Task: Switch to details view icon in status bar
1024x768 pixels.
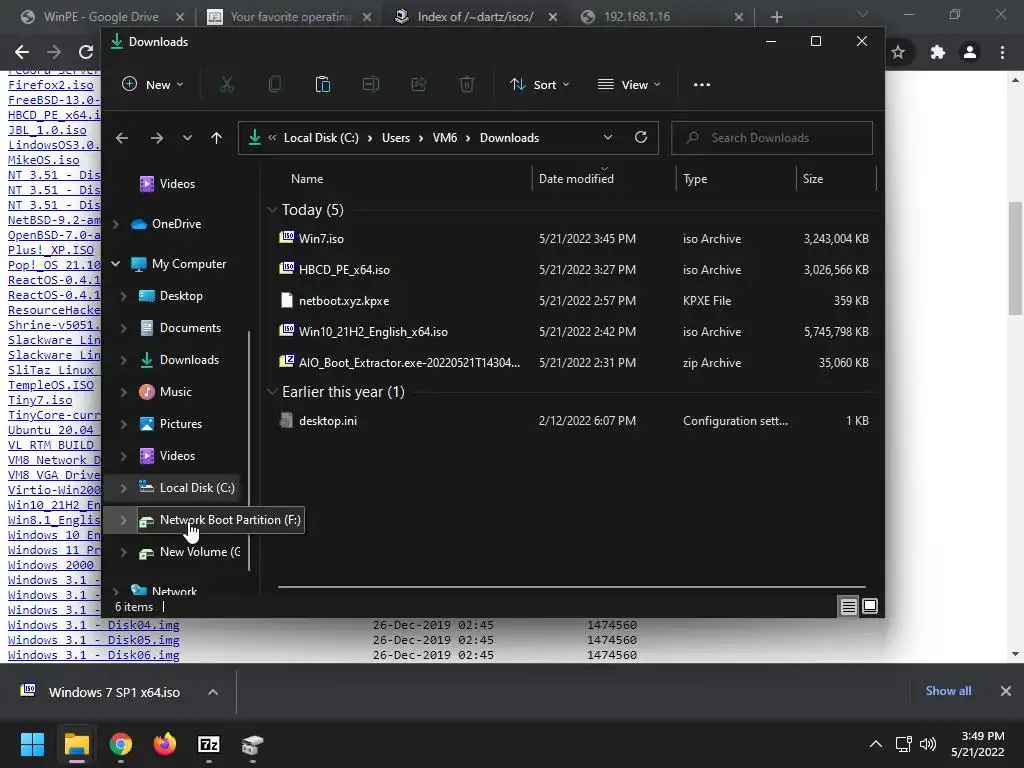Action: 848,607
